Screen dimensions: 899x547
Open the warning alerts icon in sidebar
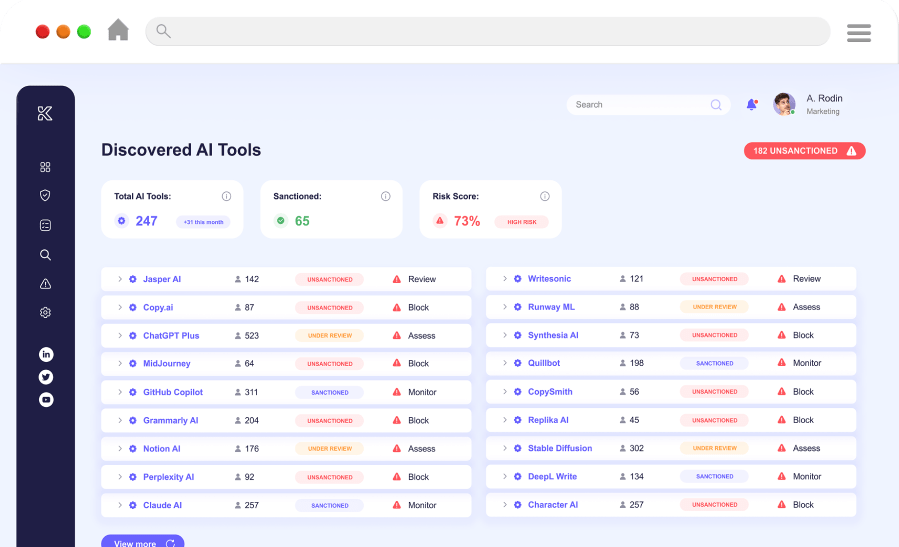coord(45,284)
